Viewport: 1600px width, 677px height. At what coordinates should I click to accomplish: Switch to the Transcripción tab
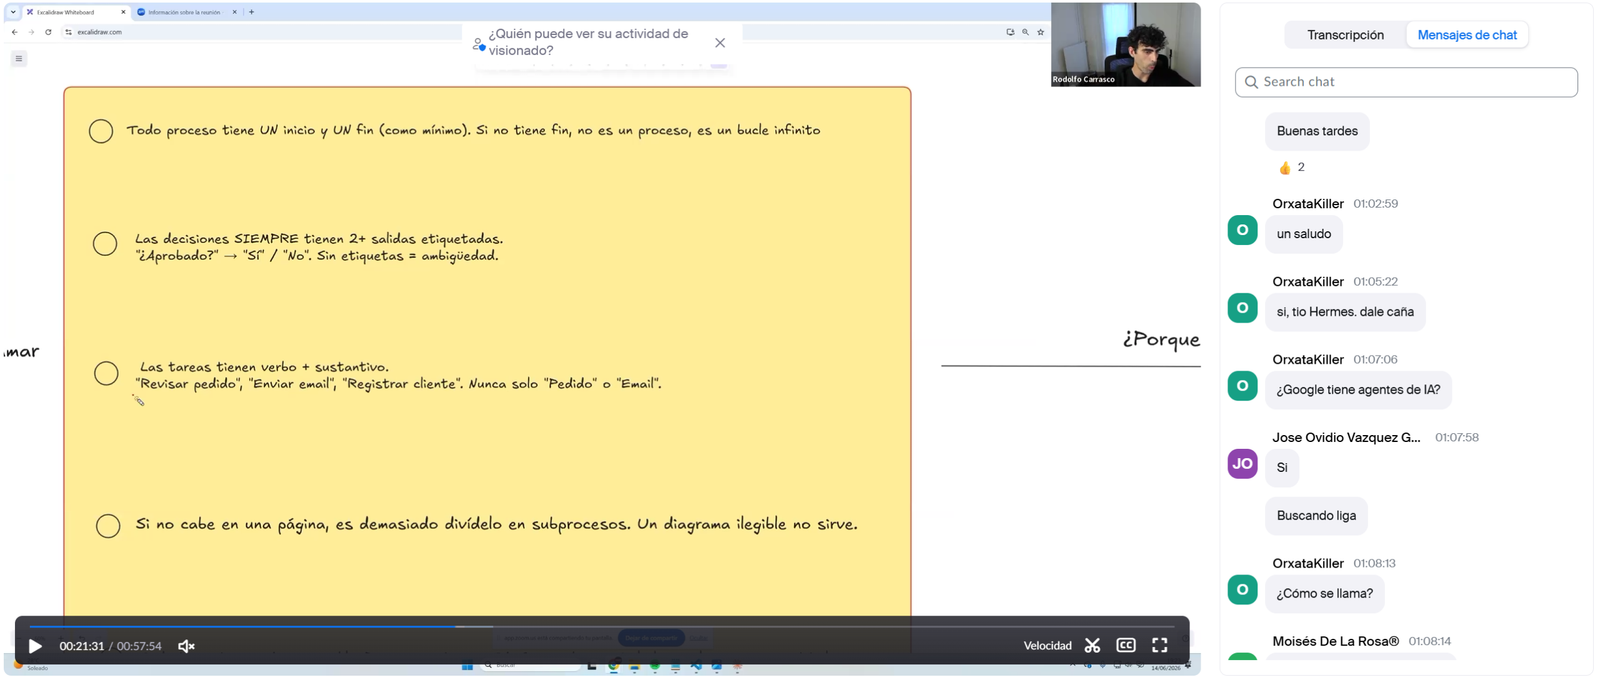pos(1345,35)
